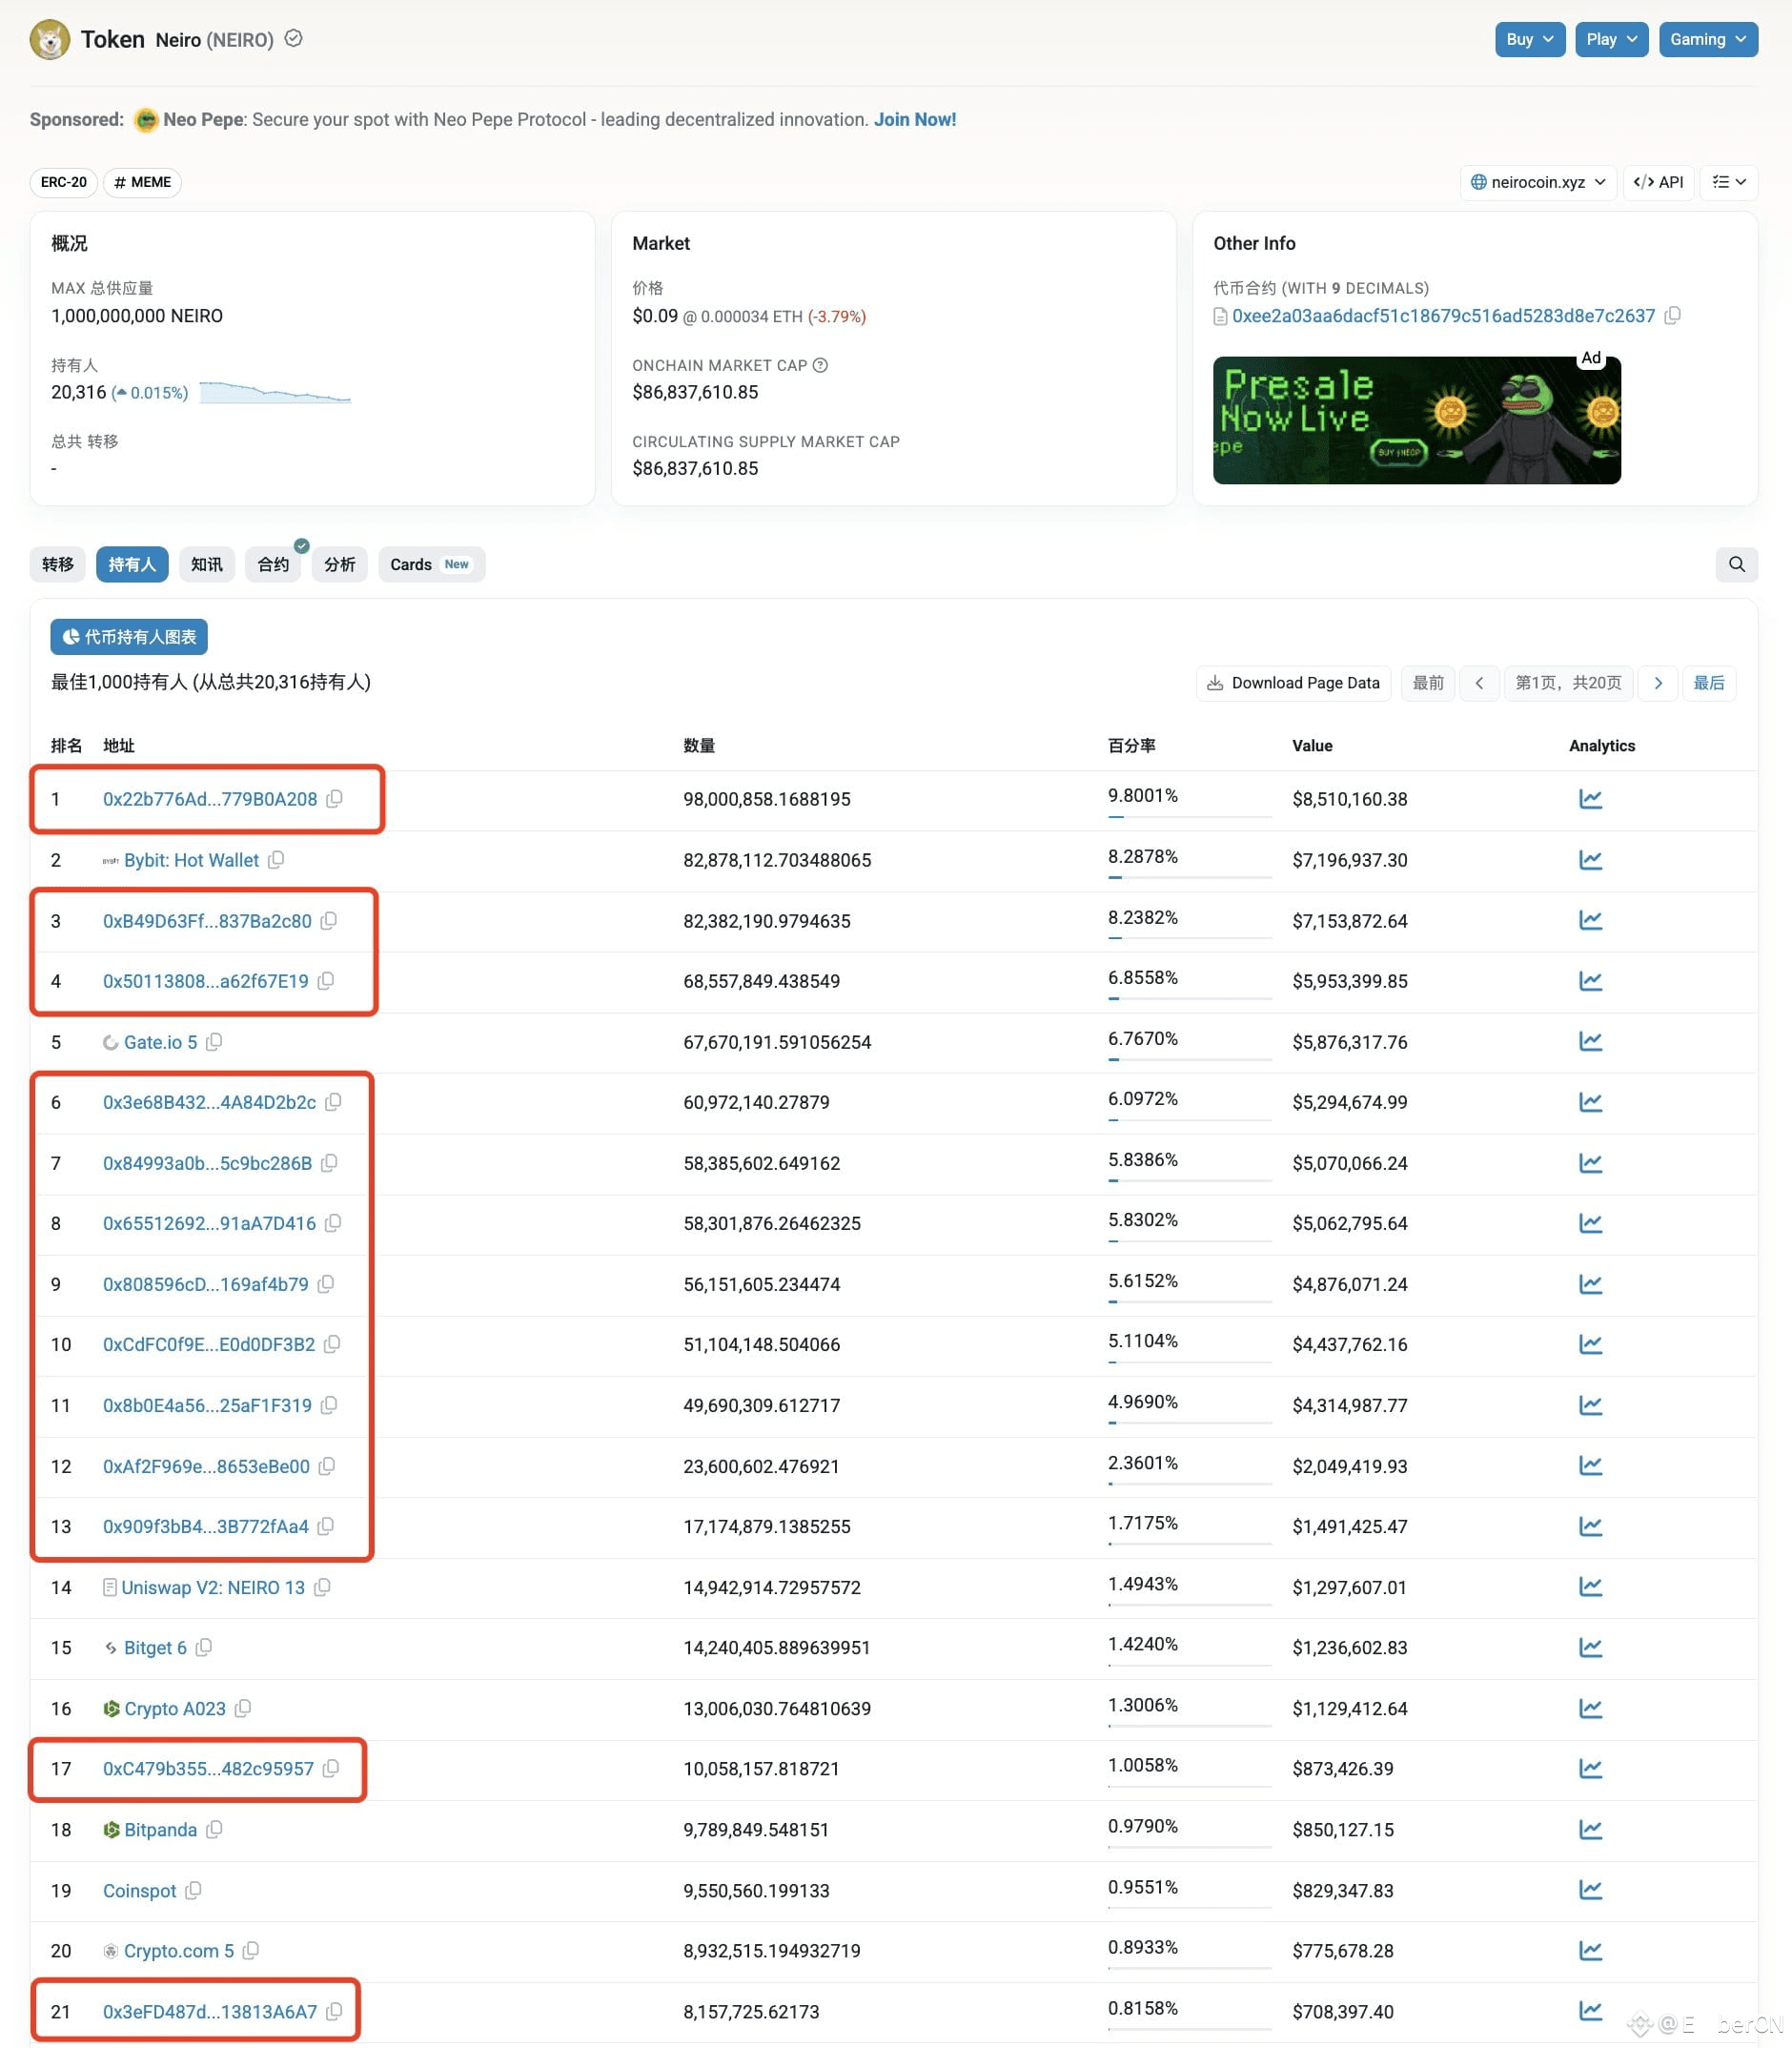Open the 代币持有人图表 chart button
The width and height of the screenshot is (1792, 2048).
(x=129, y=637)
